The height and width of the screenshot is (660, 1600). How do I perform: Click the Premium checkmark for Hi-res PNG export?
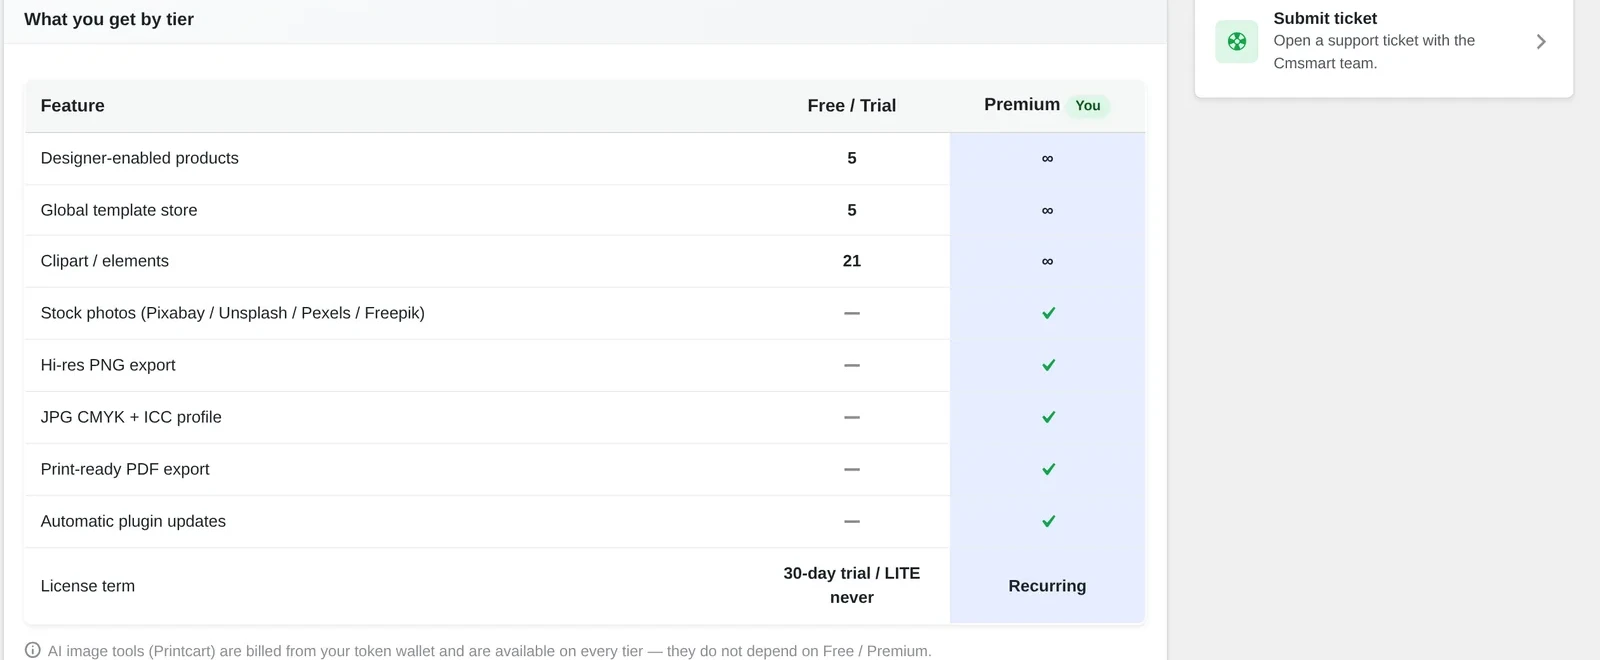coord(1048,365)
